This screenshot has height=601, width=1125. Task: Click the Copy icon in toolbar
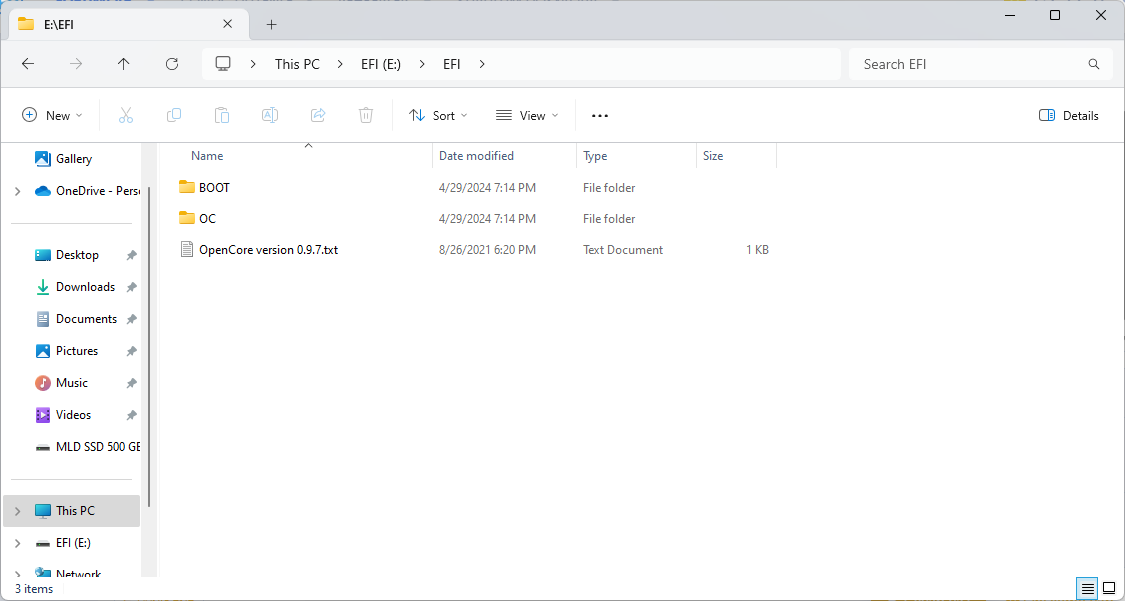tap(174, 116)
